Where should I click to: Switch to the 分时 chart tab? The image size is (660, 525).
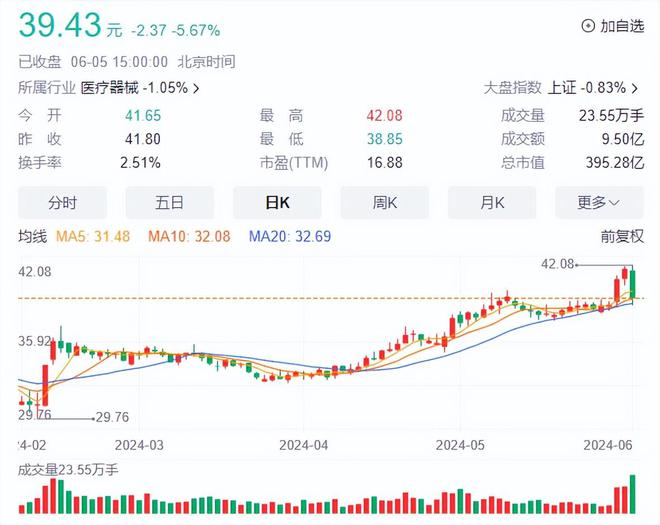(x=62, y=202)
